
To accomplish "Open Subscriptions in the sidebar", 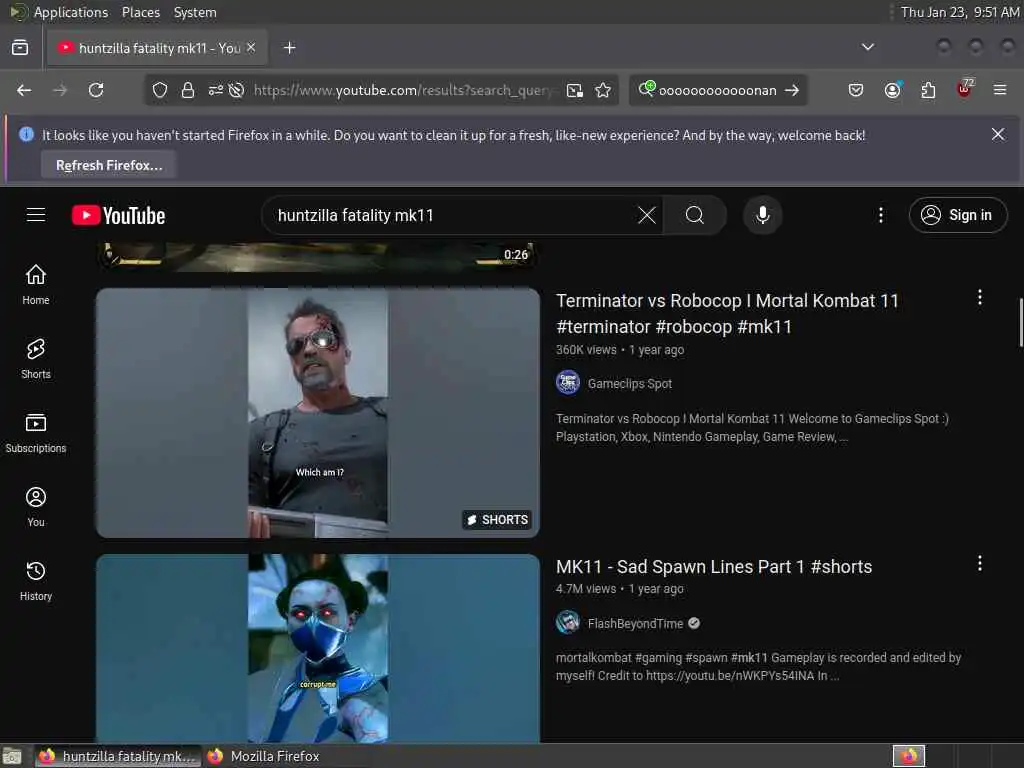I will tap(36, 432).
